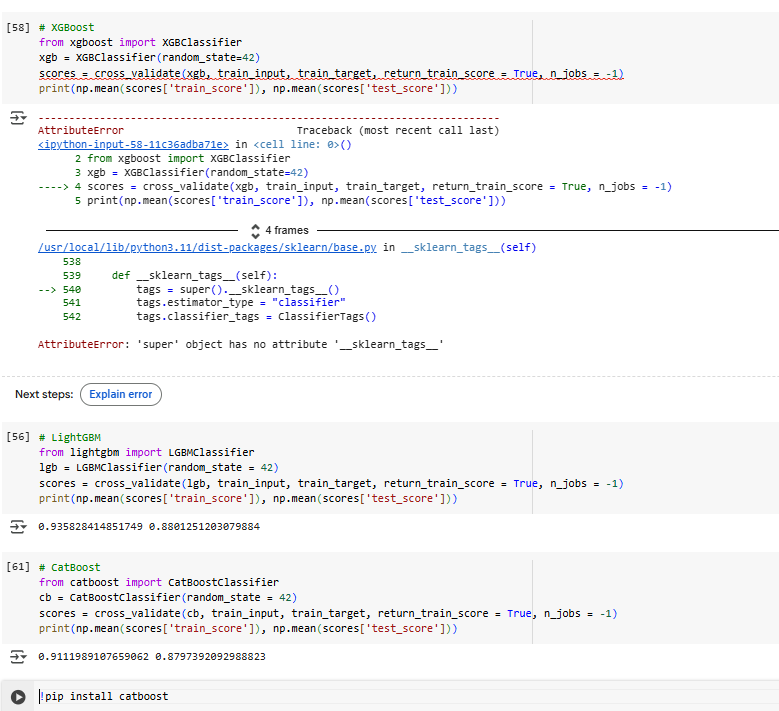Click the underlined cross_validate(xgb, ...) line
This screenshot has width=779, height=711.
tap(331, 74)
